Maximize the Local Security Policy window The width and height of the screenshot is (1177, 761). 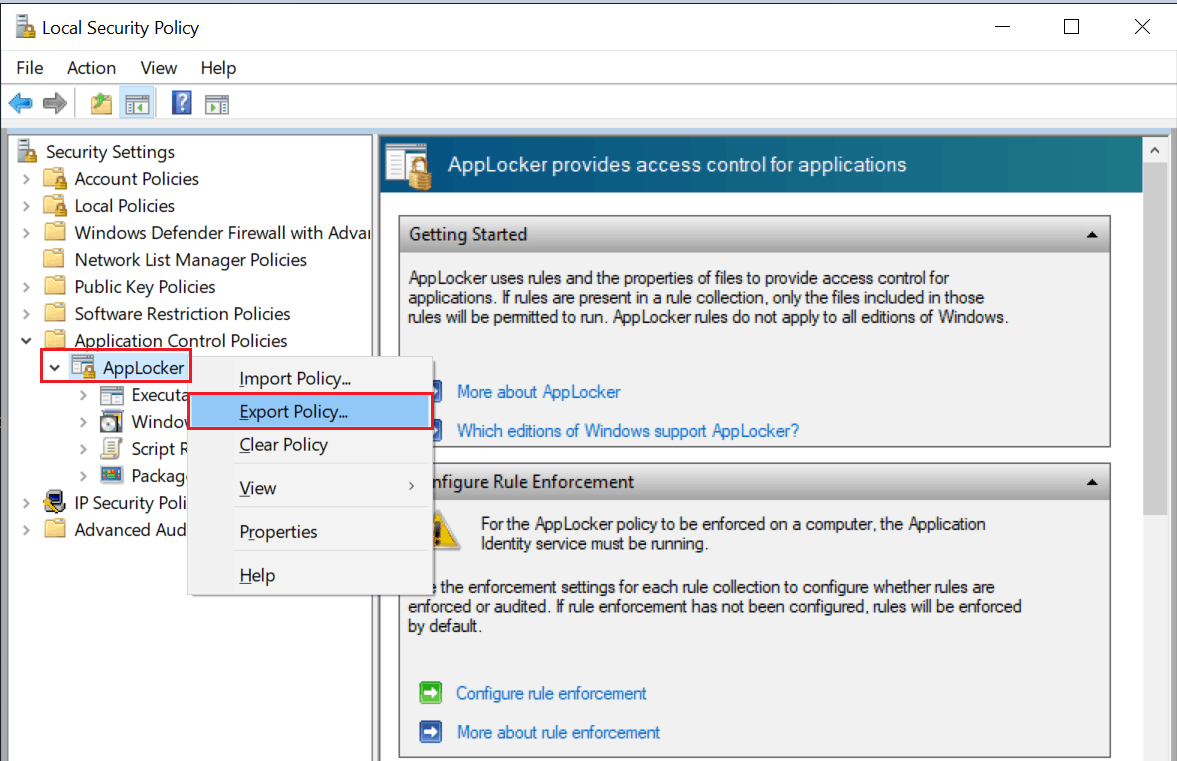pyautogui.click(x=1071, y=27)
